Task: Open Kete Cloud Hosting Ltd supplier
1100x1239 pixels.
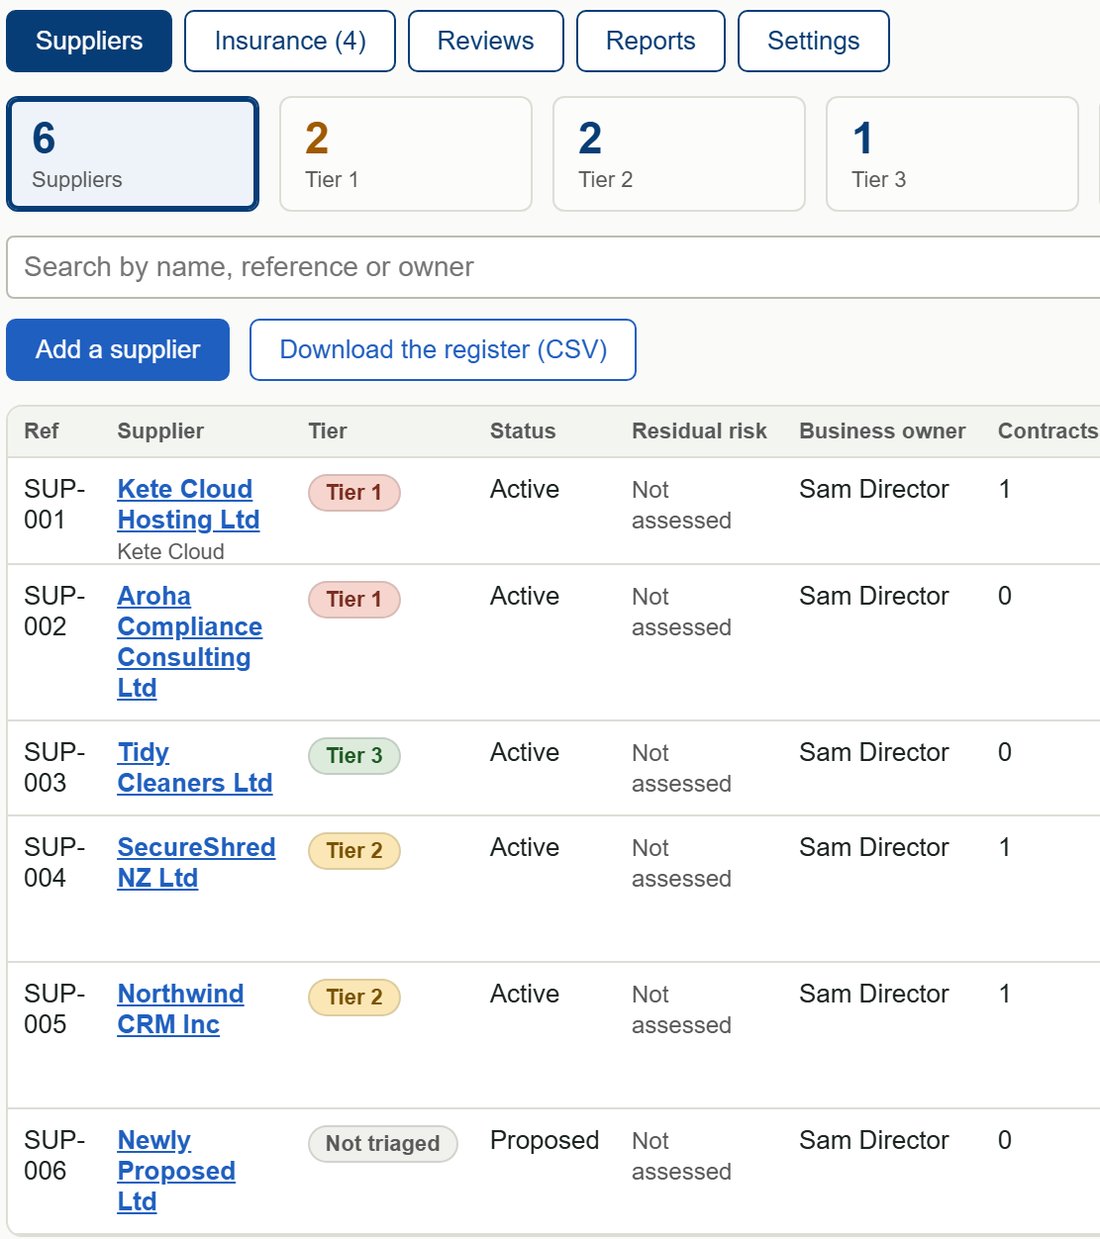Action: [188, 504]
